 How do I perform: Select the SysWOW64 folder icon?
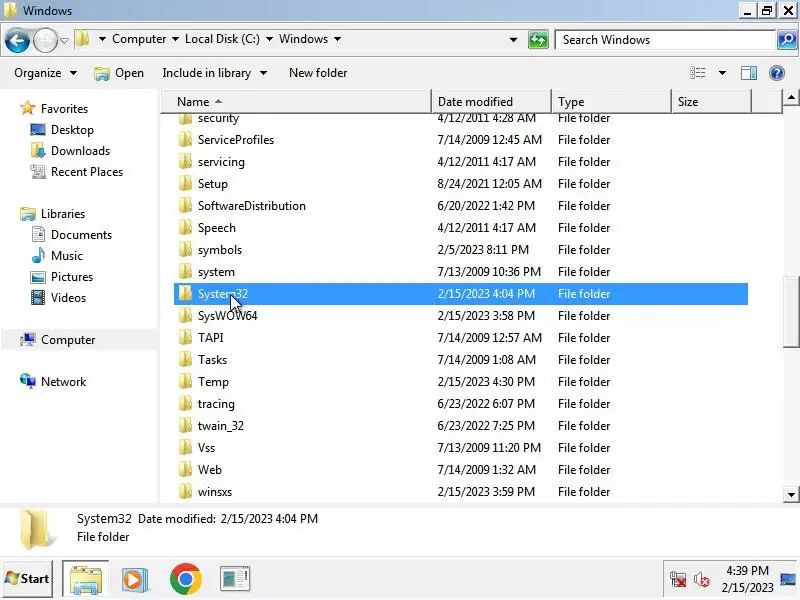[186, 315]
